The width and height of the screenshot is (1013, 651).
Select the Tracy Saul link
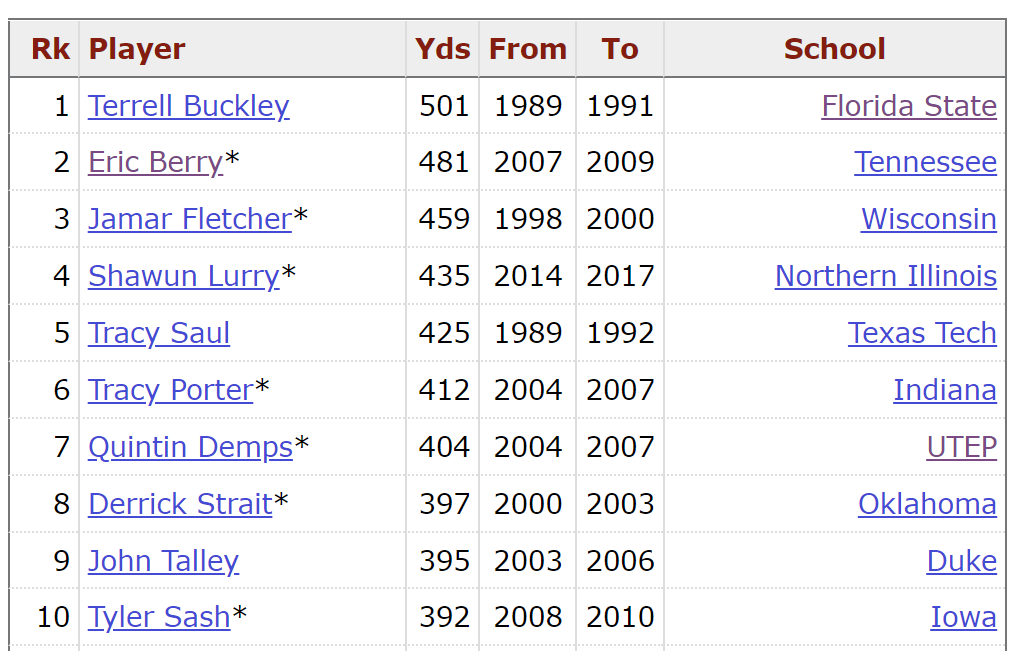pos(159,333)
